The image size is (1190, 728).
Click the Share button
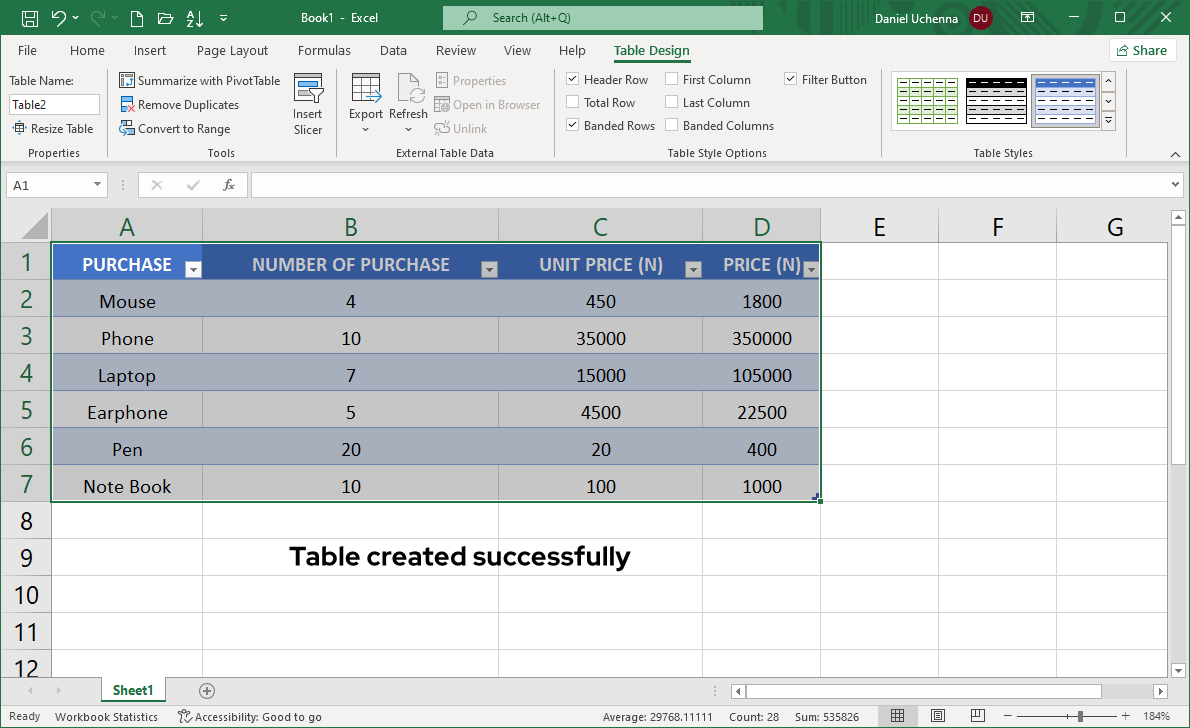coord(1141,50)
